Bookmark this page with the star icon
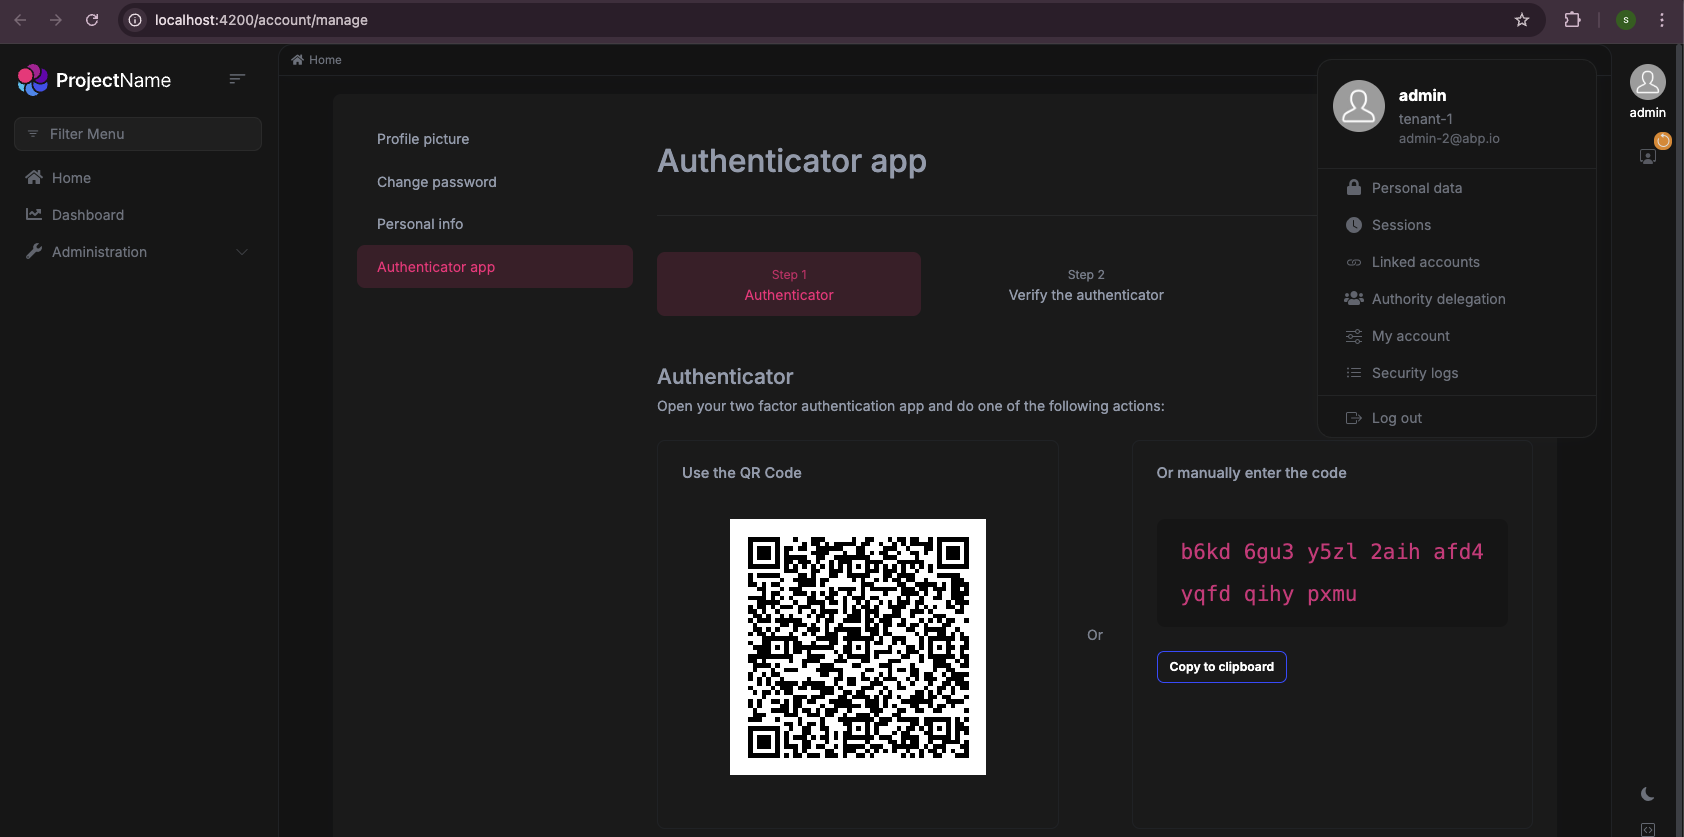This screenshot has width=1684, height=837. (x=1521, y=20)
